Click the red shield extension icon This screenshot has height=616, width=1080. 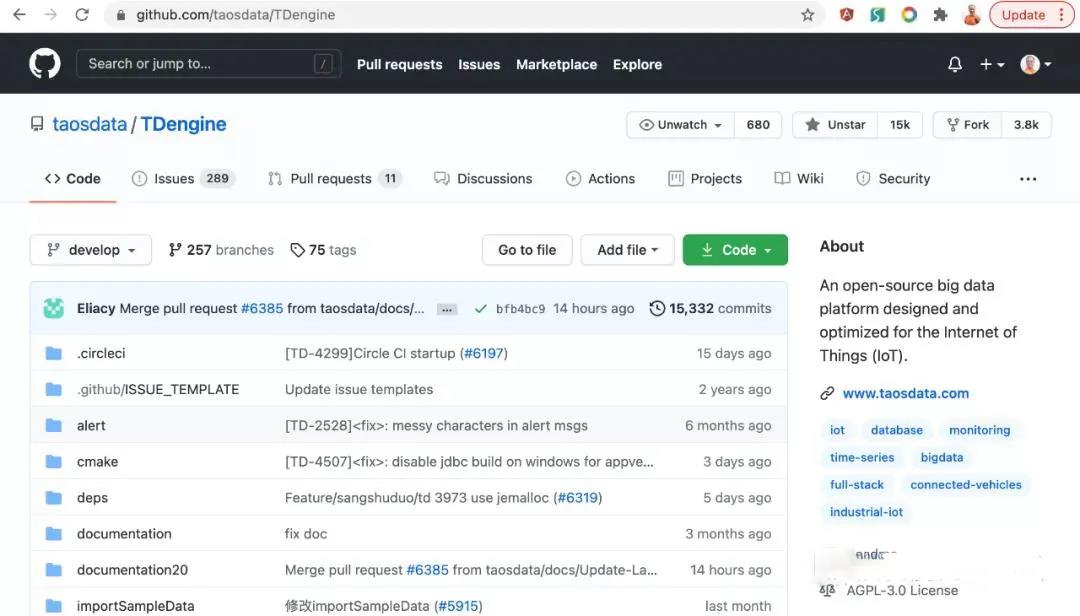pos(847,14)
